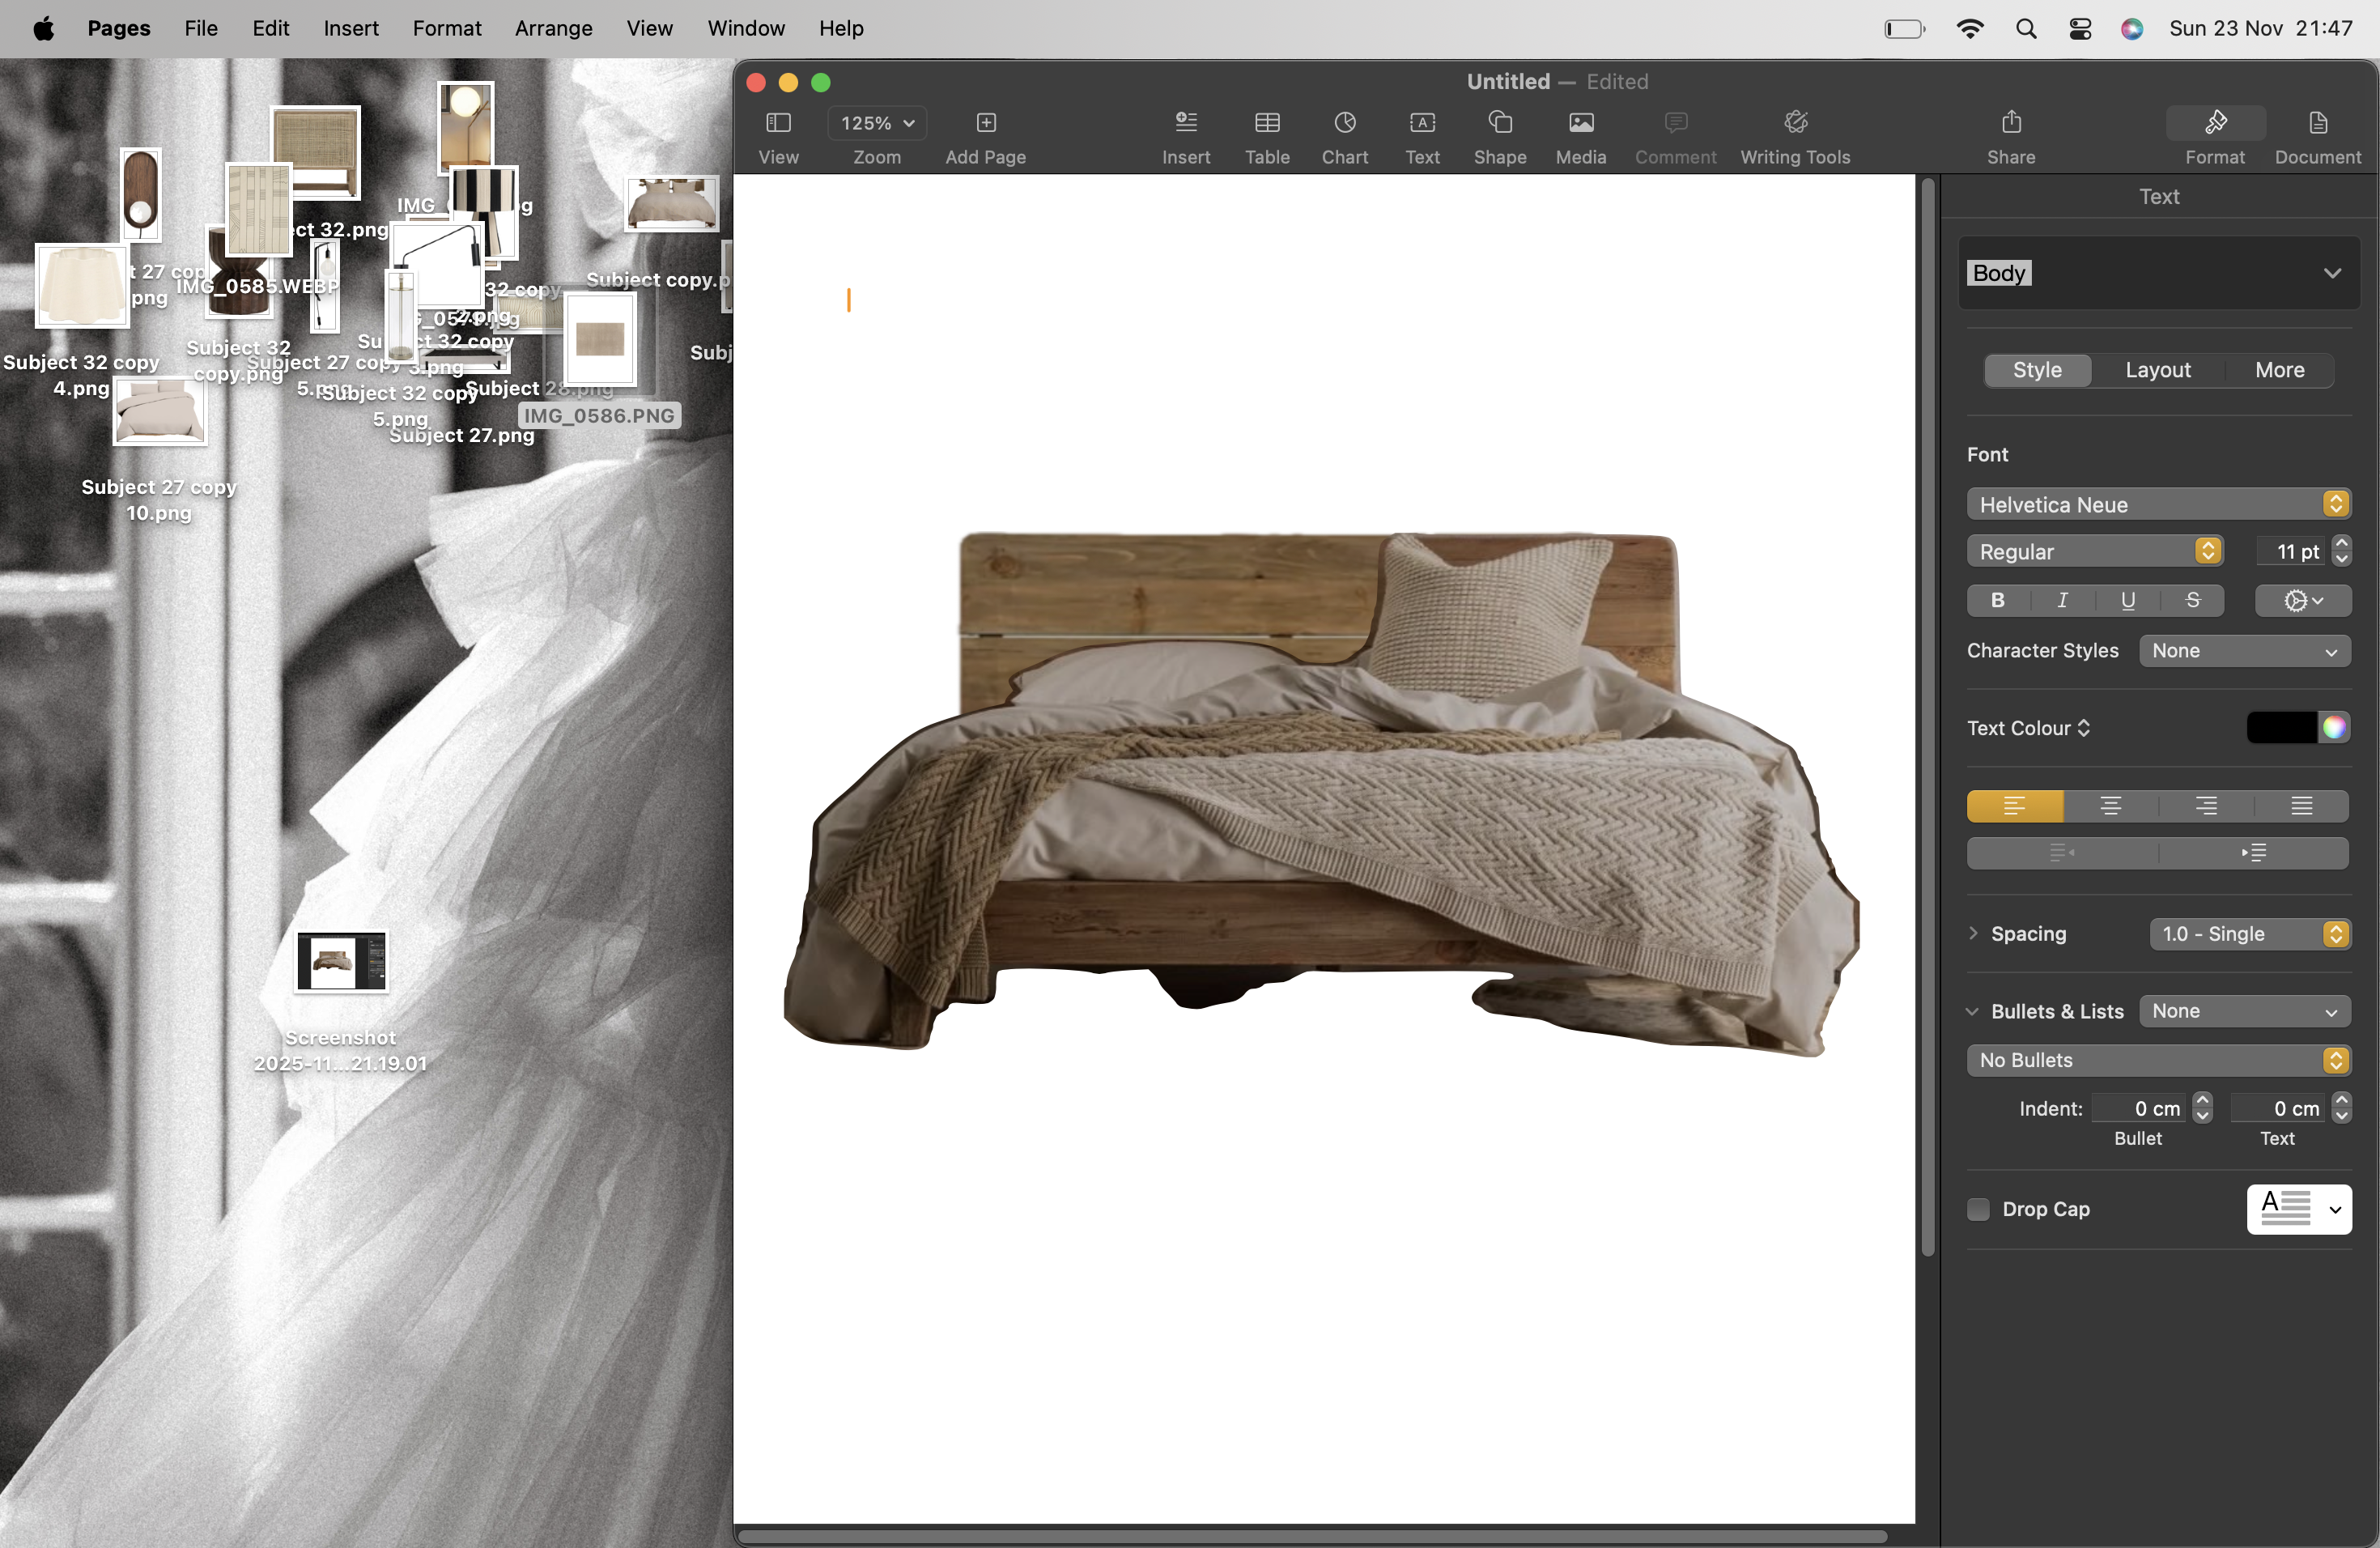Open the Screenshot file thumbnail on desktop
Image resolution: width=2380 pixels, height=1548 pixels.
pos(341,962)
